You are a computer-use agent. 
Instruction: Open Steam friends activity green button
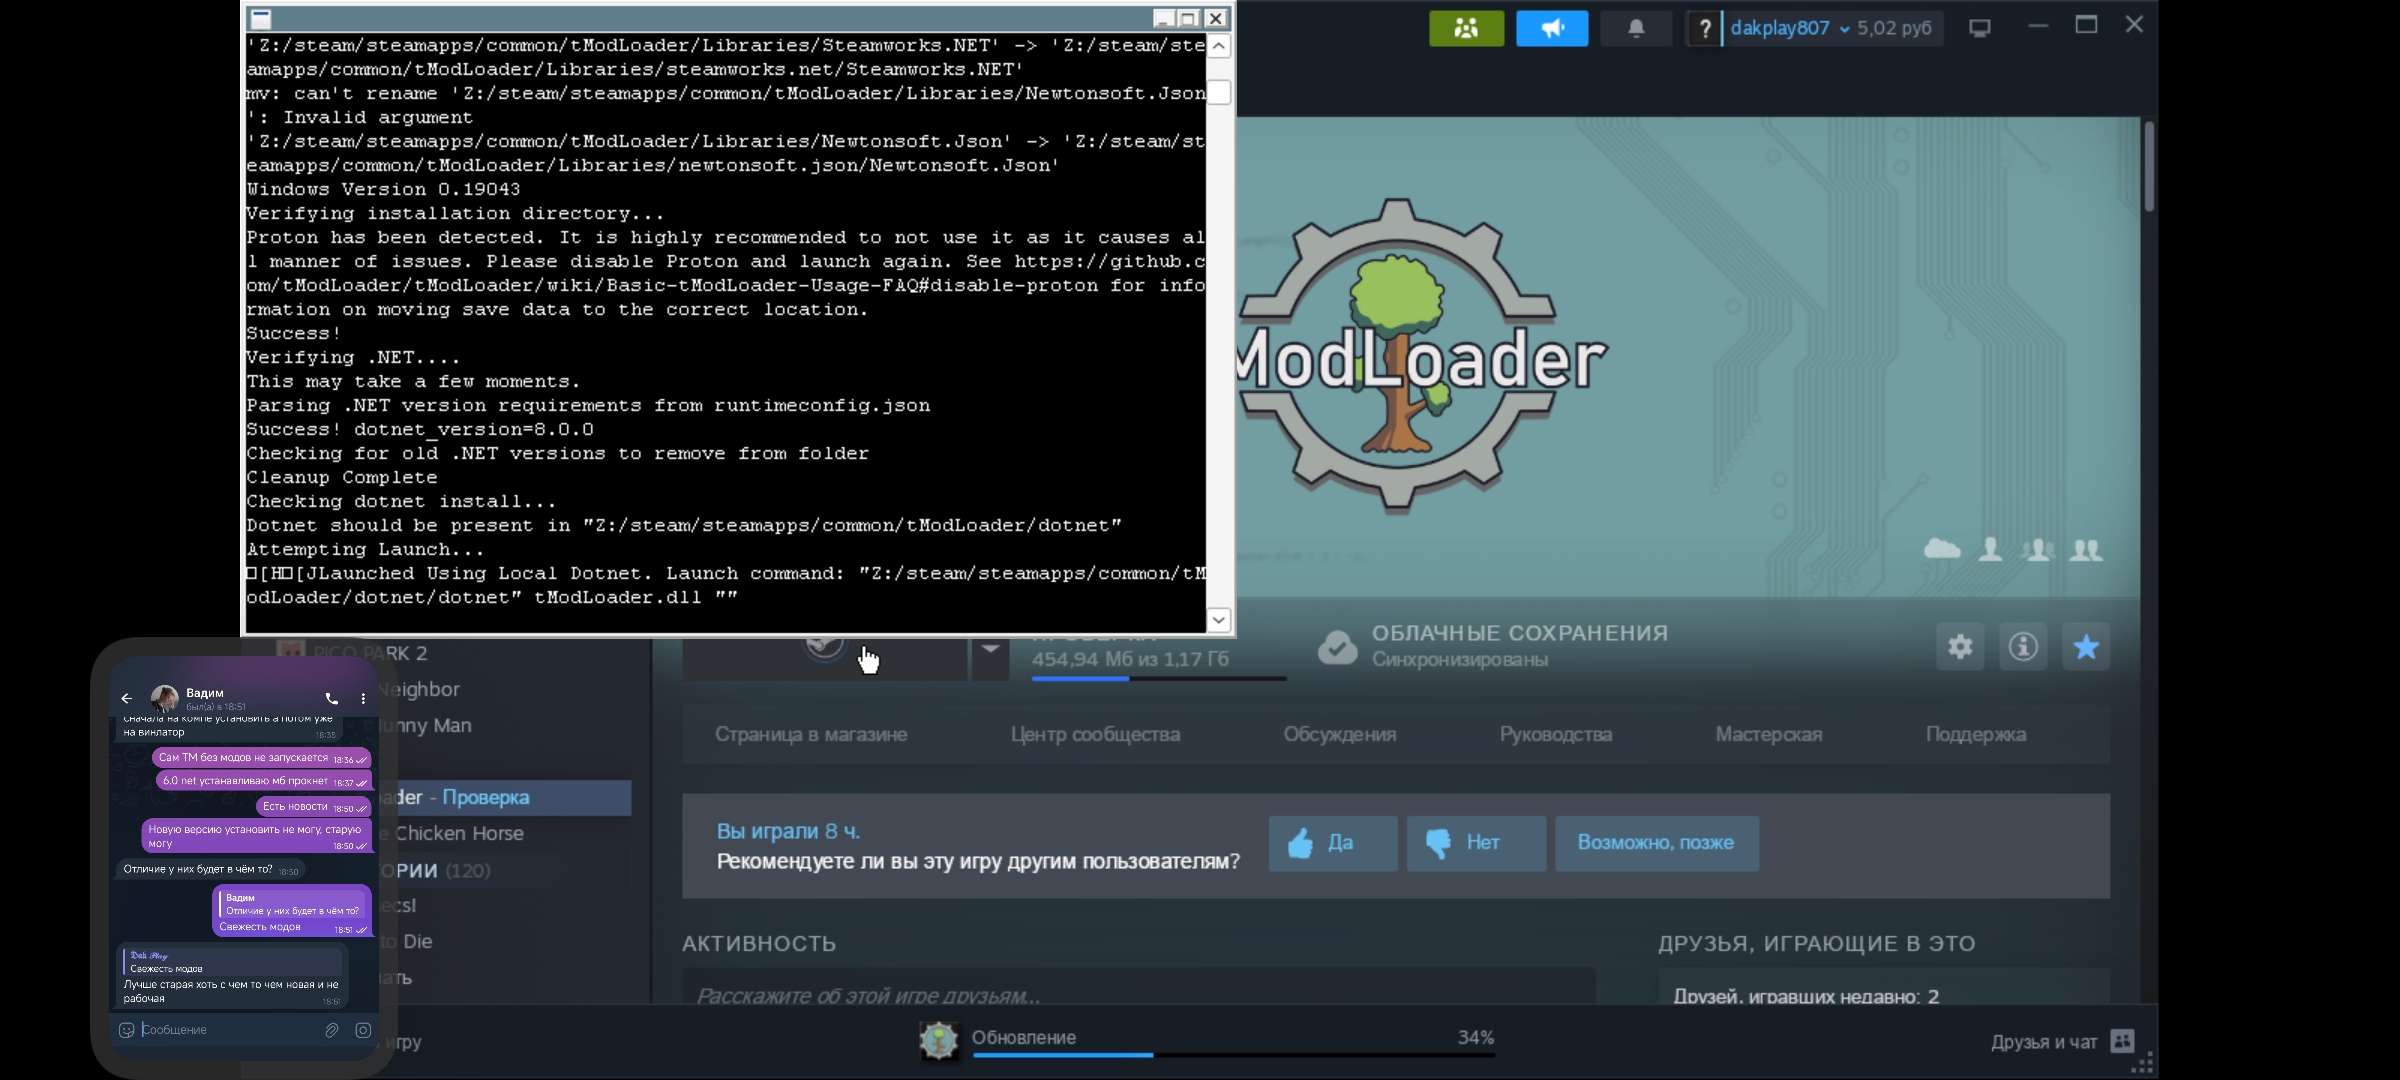point(1466,28)
